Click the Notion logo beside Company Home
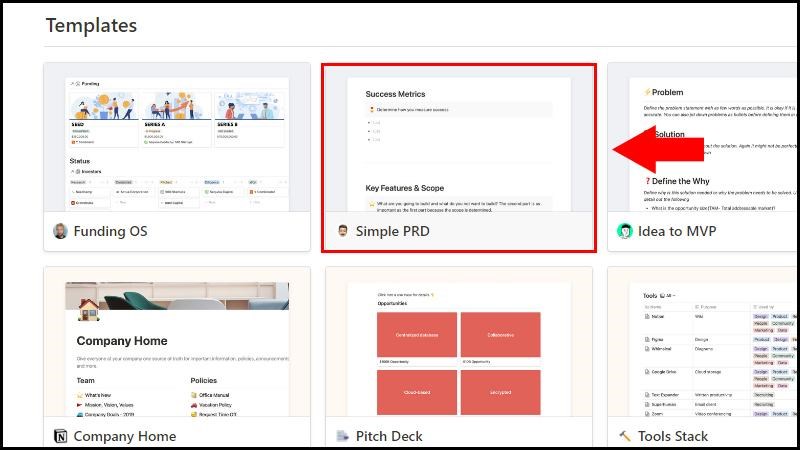 tap(60, 436)
